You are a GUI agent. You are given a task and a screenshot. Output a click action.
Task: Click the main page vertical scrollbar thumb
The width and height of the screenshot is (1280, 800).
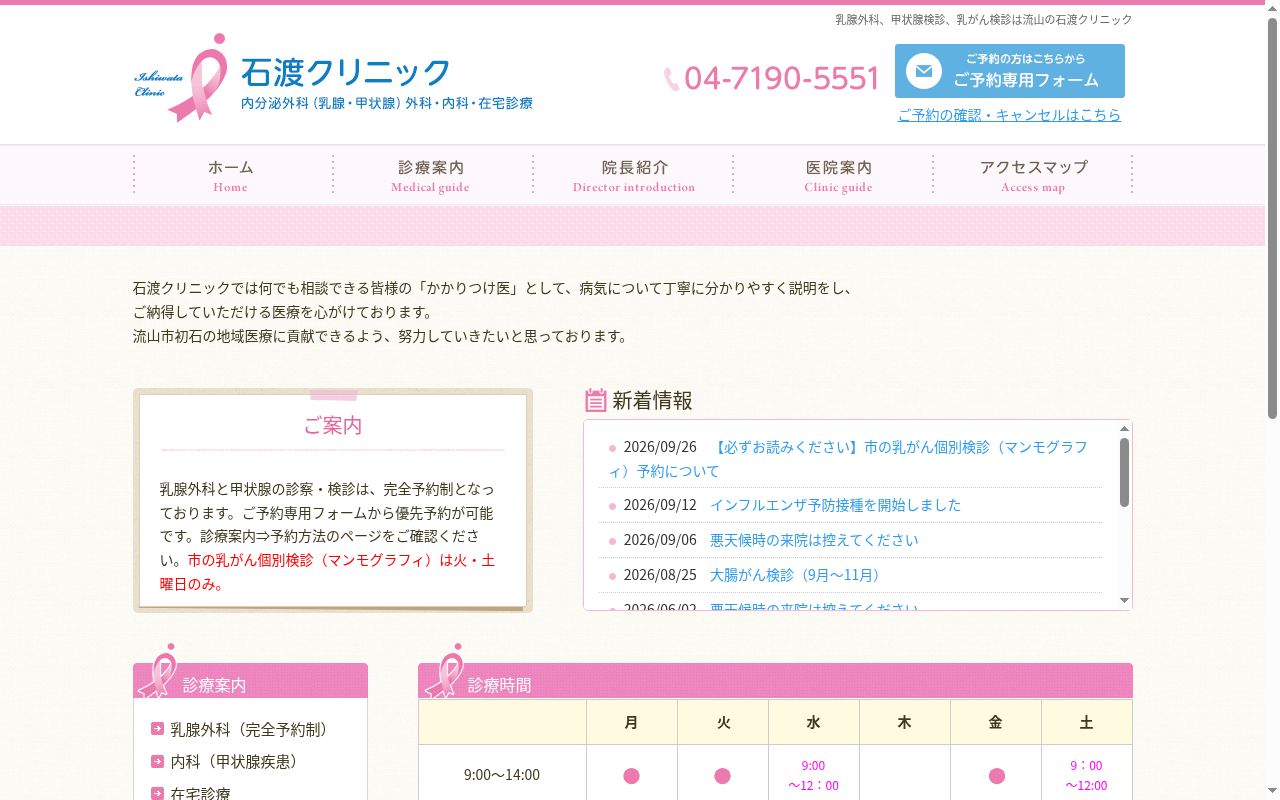[1272, 218]
